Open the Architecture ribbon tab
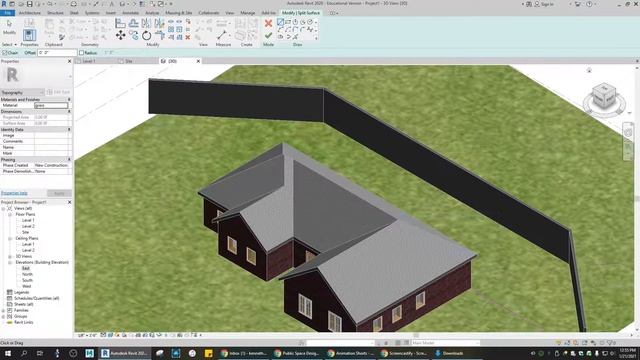Screen dimensions: 640x360 coord(30,13)
